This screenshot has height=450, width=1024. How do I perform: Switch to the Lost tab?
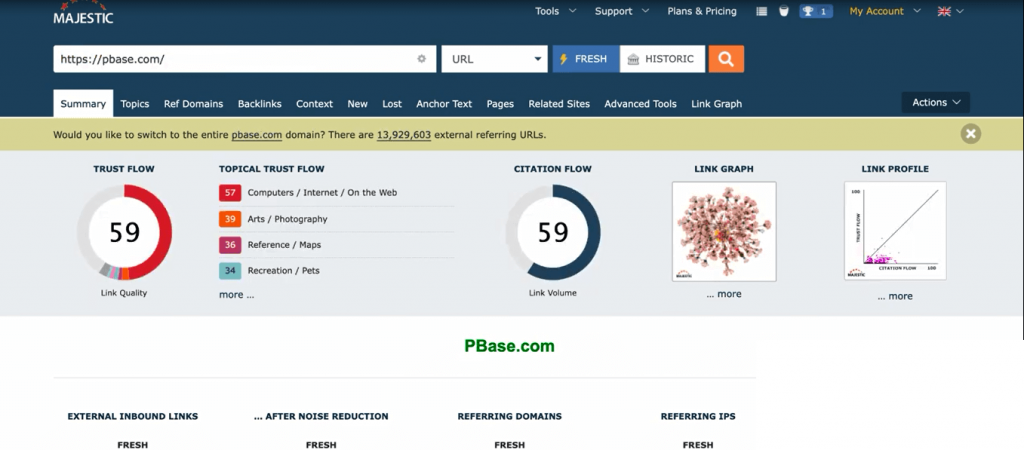(x=392, y=104)
